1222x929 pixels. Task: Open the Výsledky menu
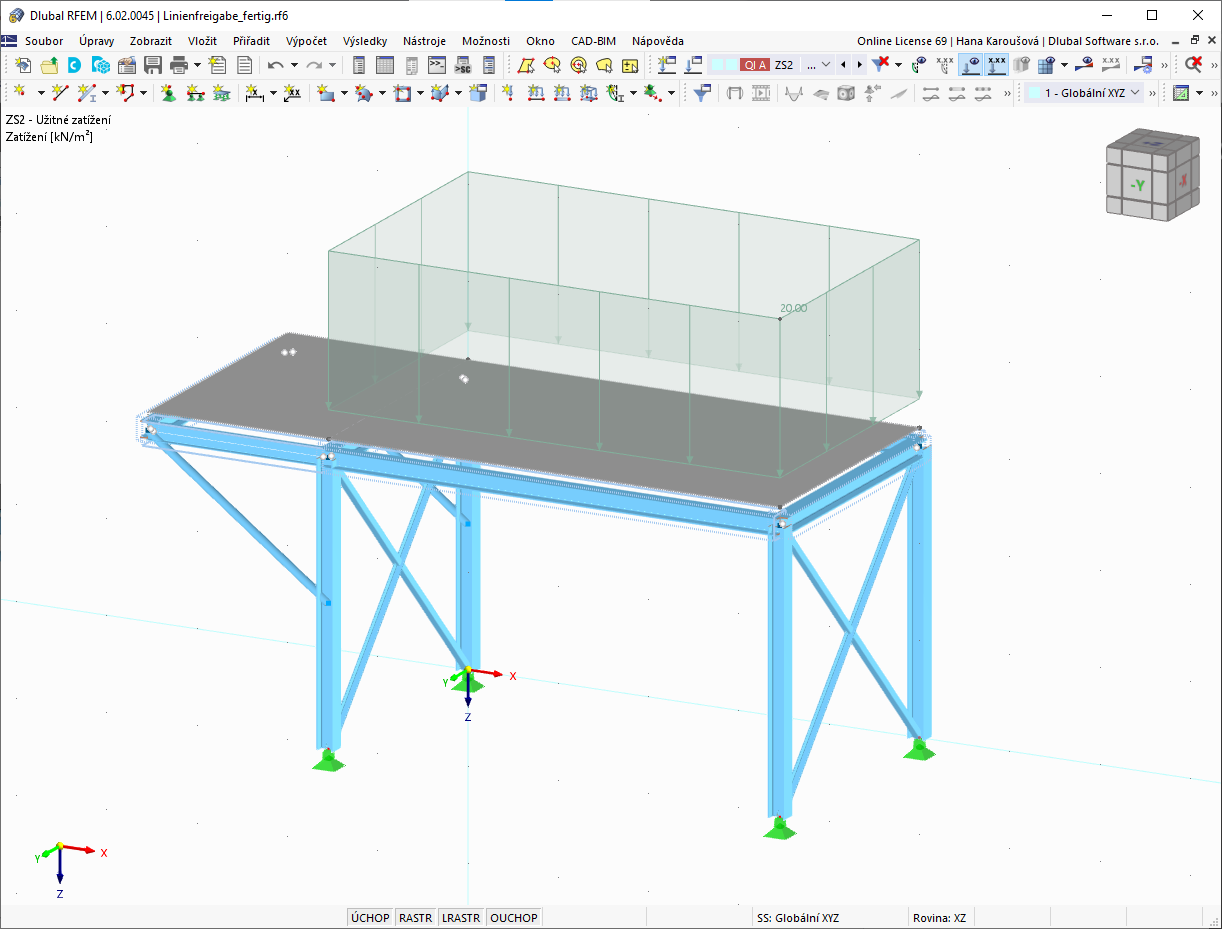pyautogui.click(x=365, y=41)
